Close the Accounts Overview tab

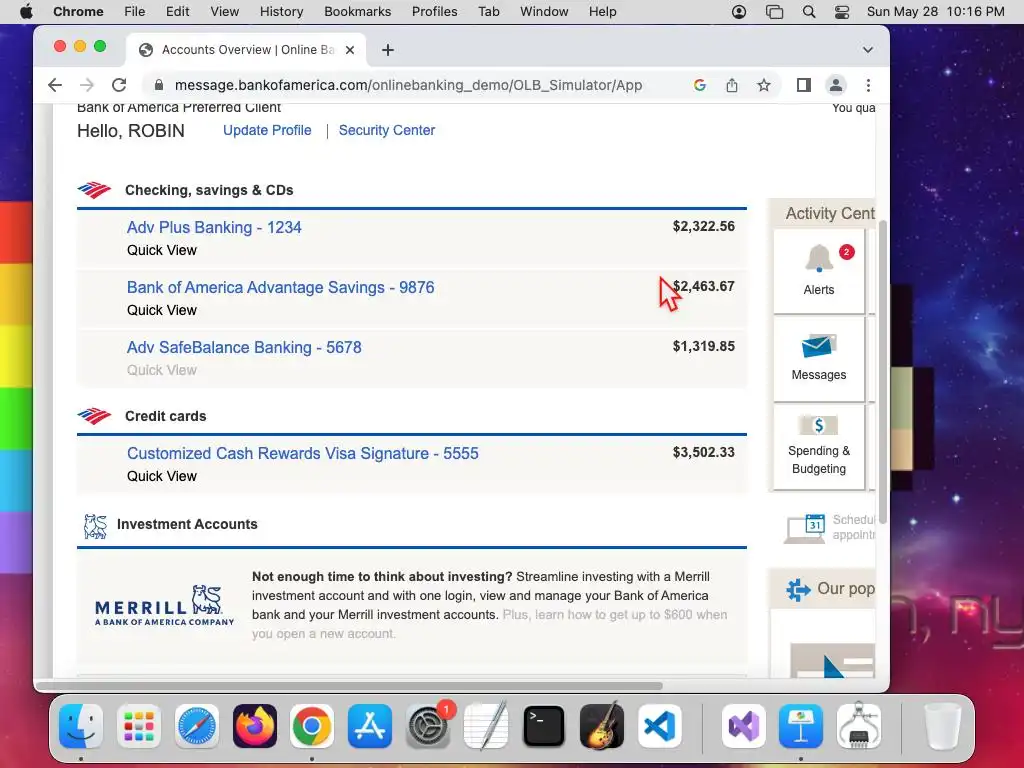(350, 50)
